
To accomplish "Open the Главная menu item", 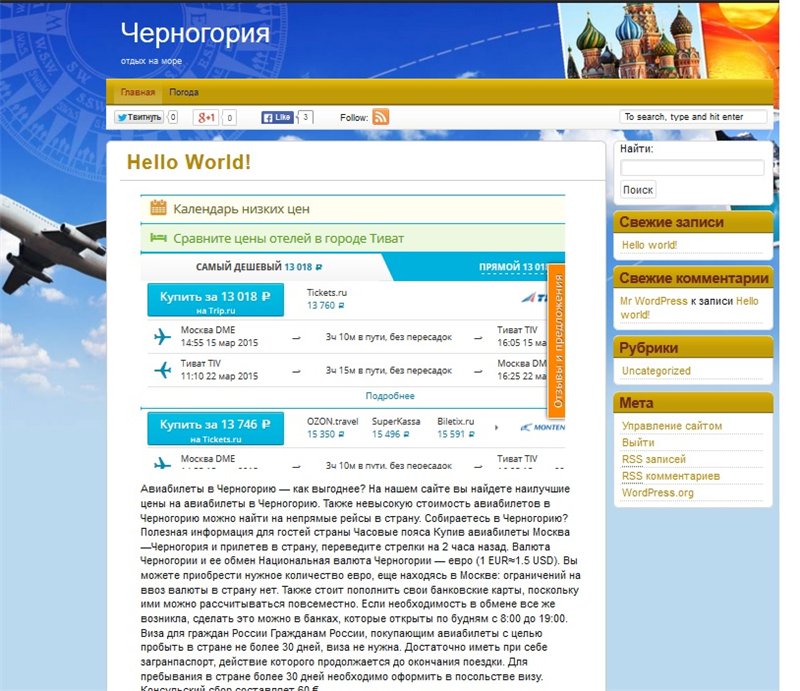I will (138, 92).
